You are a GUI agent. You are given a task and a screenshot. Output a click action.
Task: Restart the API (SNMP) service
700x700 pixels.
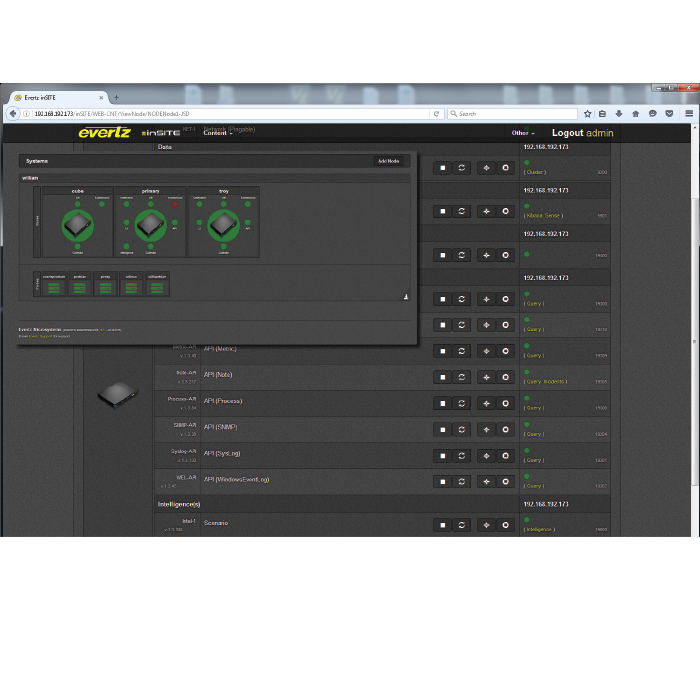[462, 430]
